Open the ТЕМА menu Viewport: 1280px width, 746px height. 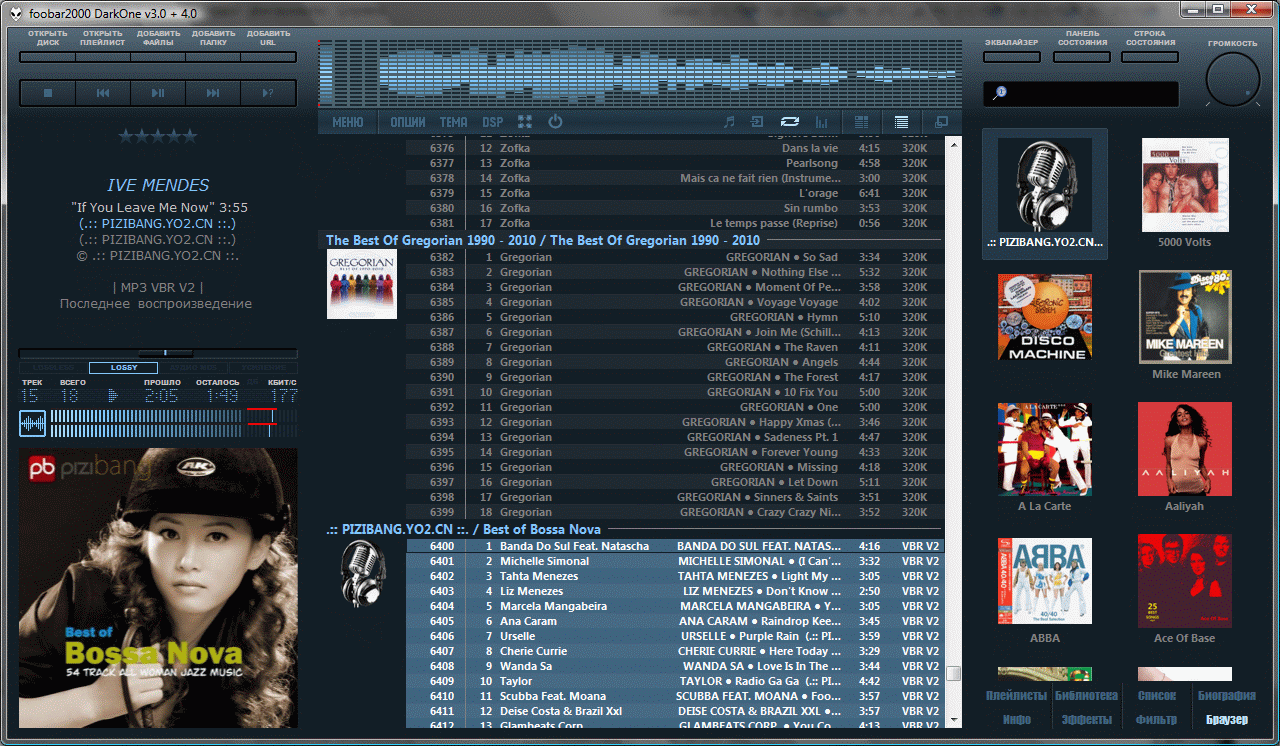point(453,122)
